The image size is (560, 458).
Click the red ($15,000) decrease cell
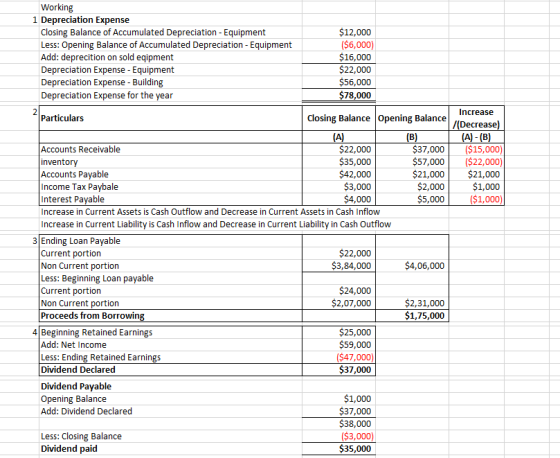[x=484, y=149]
